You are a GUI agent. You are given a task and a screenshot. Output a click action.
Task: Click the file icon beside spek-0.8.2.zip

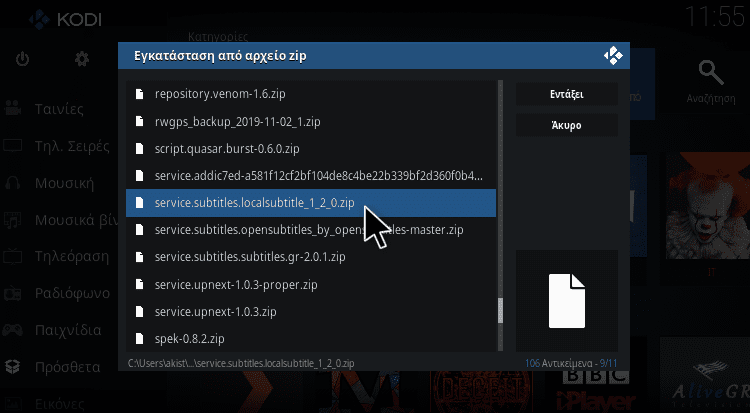pos(140,339)
